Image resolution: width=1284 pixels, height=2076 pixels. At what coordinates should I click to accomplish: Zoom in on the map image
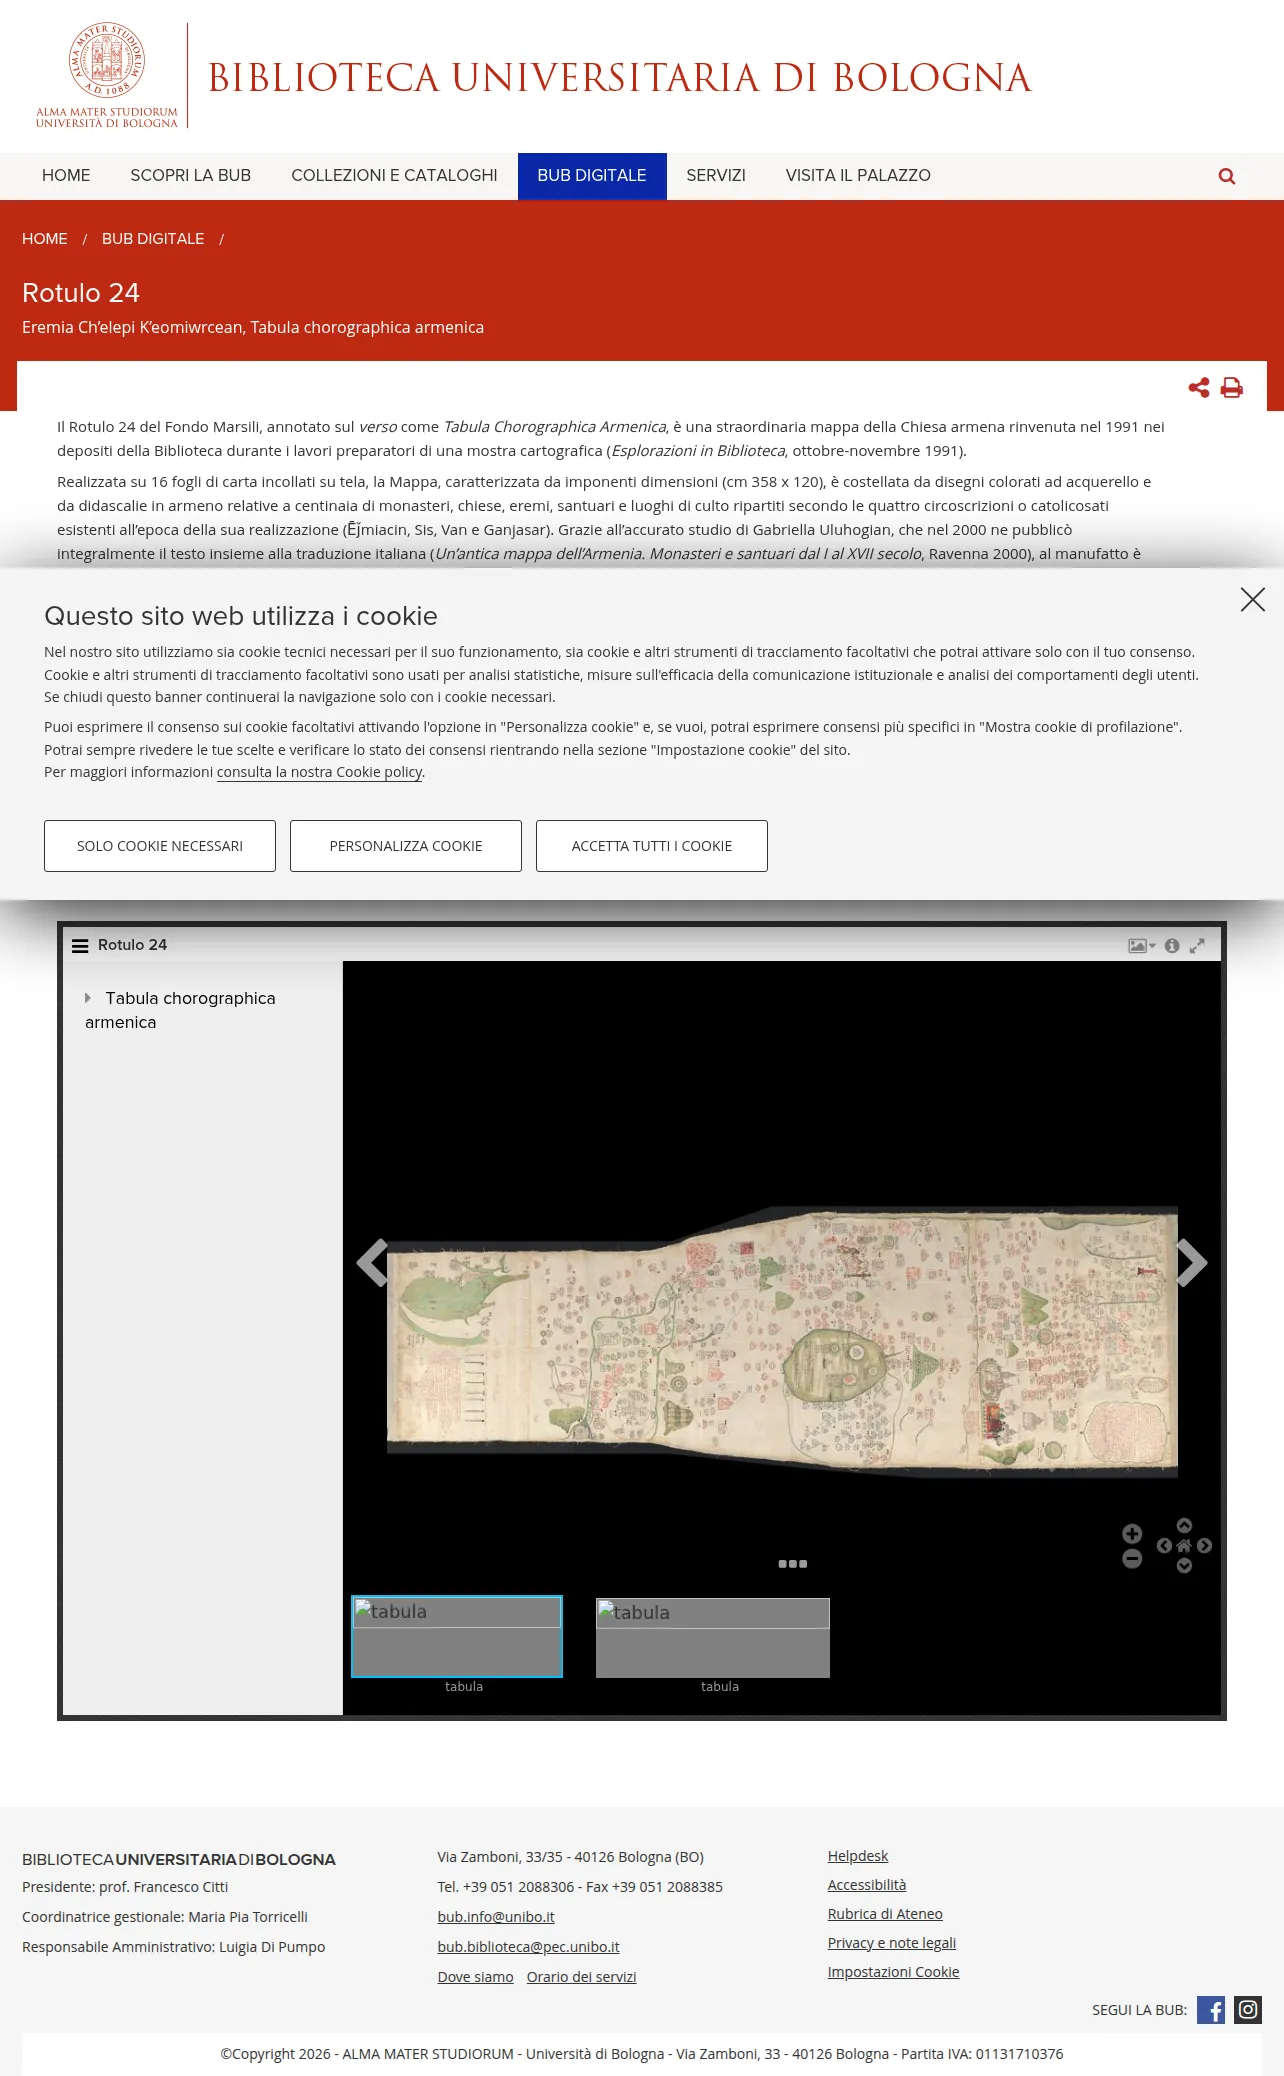coord(1132,1534)
